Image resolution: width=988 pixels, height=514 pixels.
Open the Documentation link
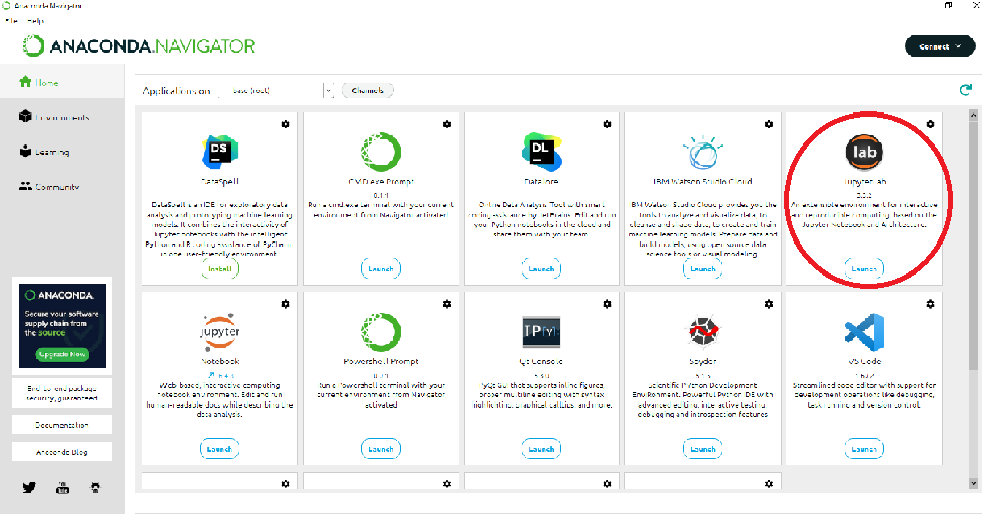tap(62, 425)
